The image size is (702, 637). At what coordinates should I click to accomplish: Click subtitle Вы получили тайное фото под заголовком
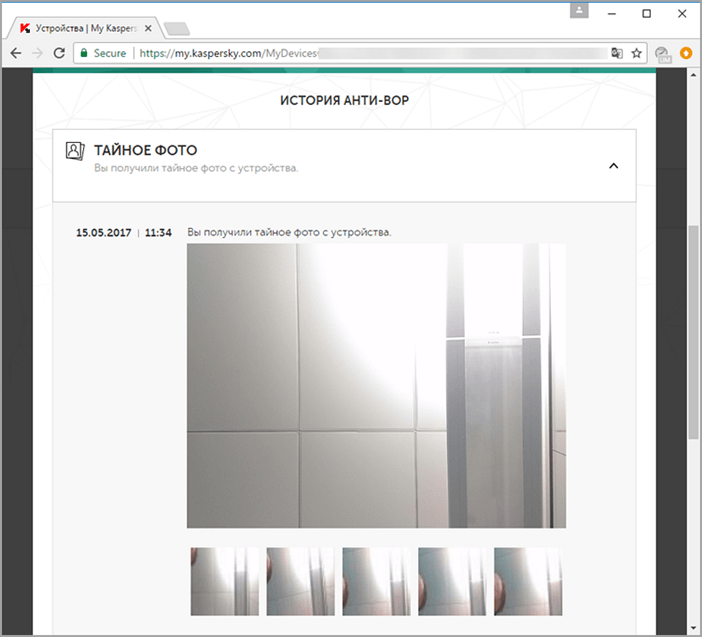coord(196,168)
